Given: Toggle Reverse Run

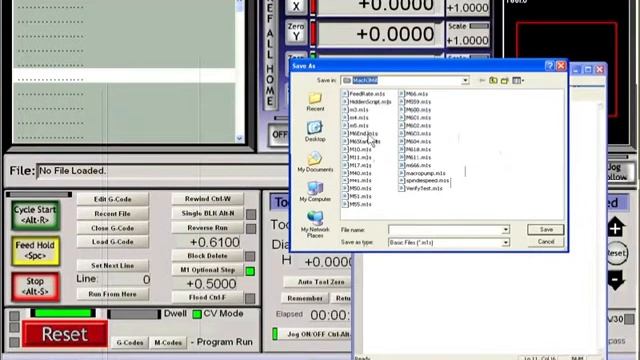Looking at the screenshot, I should pyautogui.click(x=207, y=228).
